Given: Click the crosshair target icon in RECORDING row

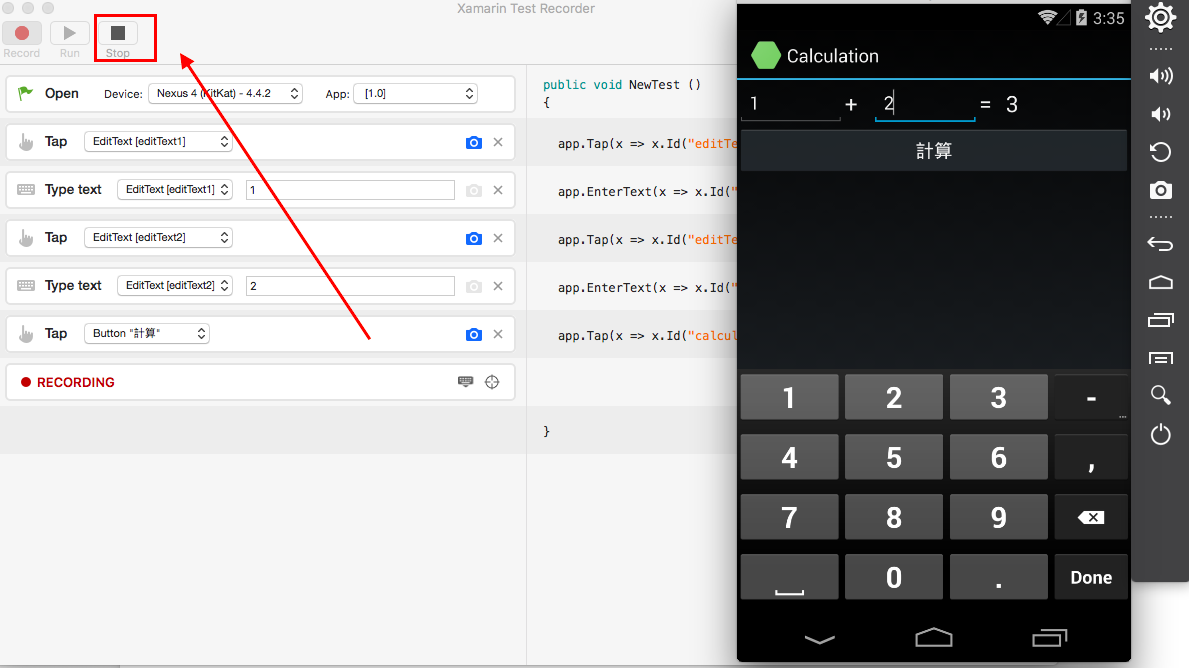Looking at the screenshot, I should pos(492,382).
